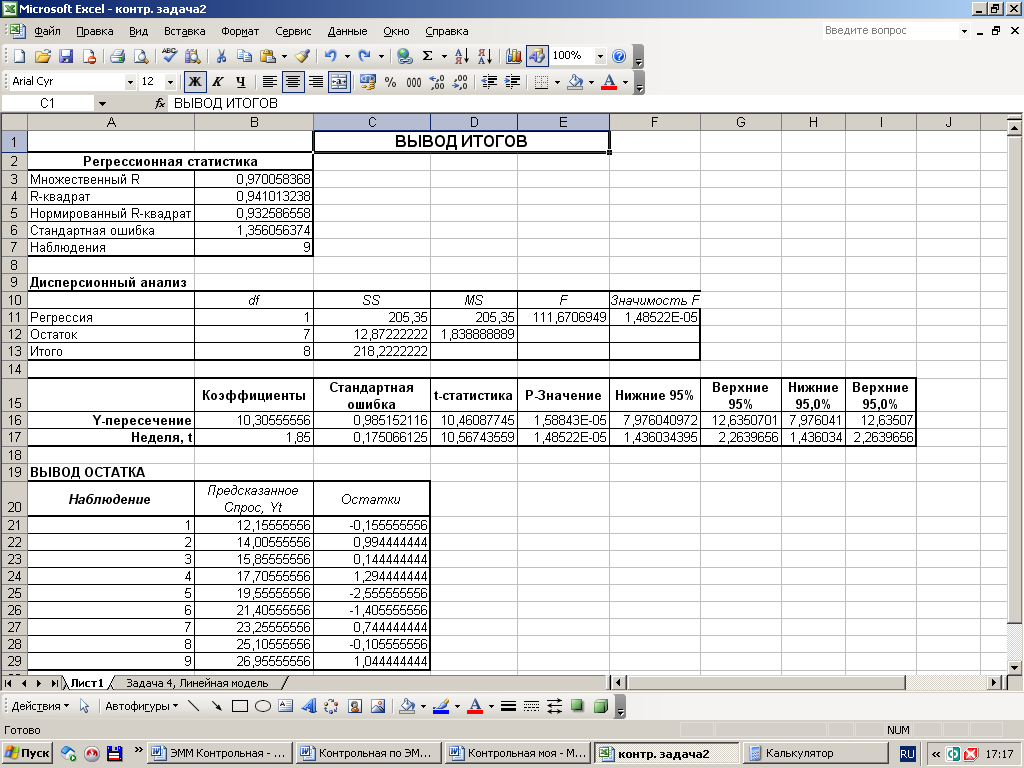Click the AutoSum sigma icon

[x=428, y=56]
